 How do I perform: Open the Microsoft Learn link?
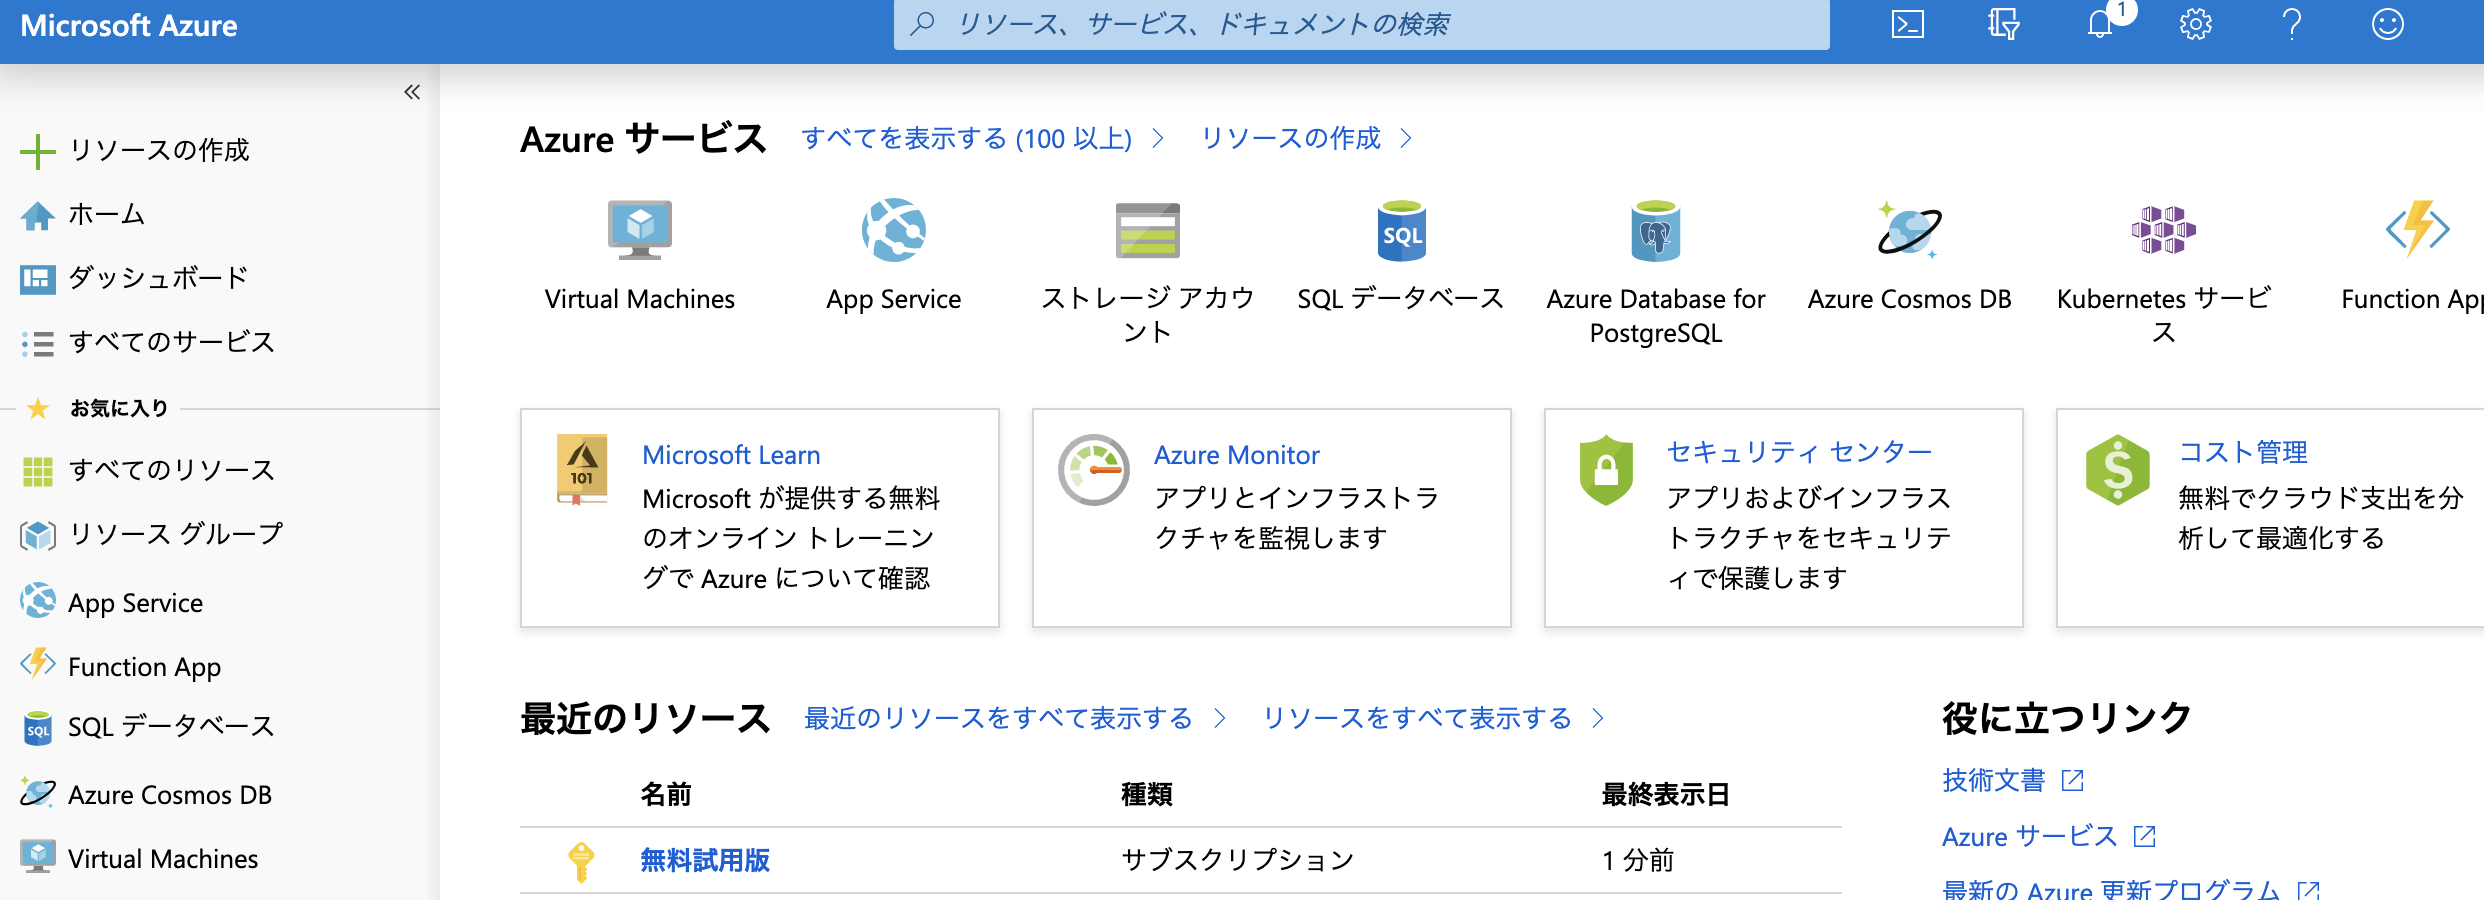click(731, 455)
